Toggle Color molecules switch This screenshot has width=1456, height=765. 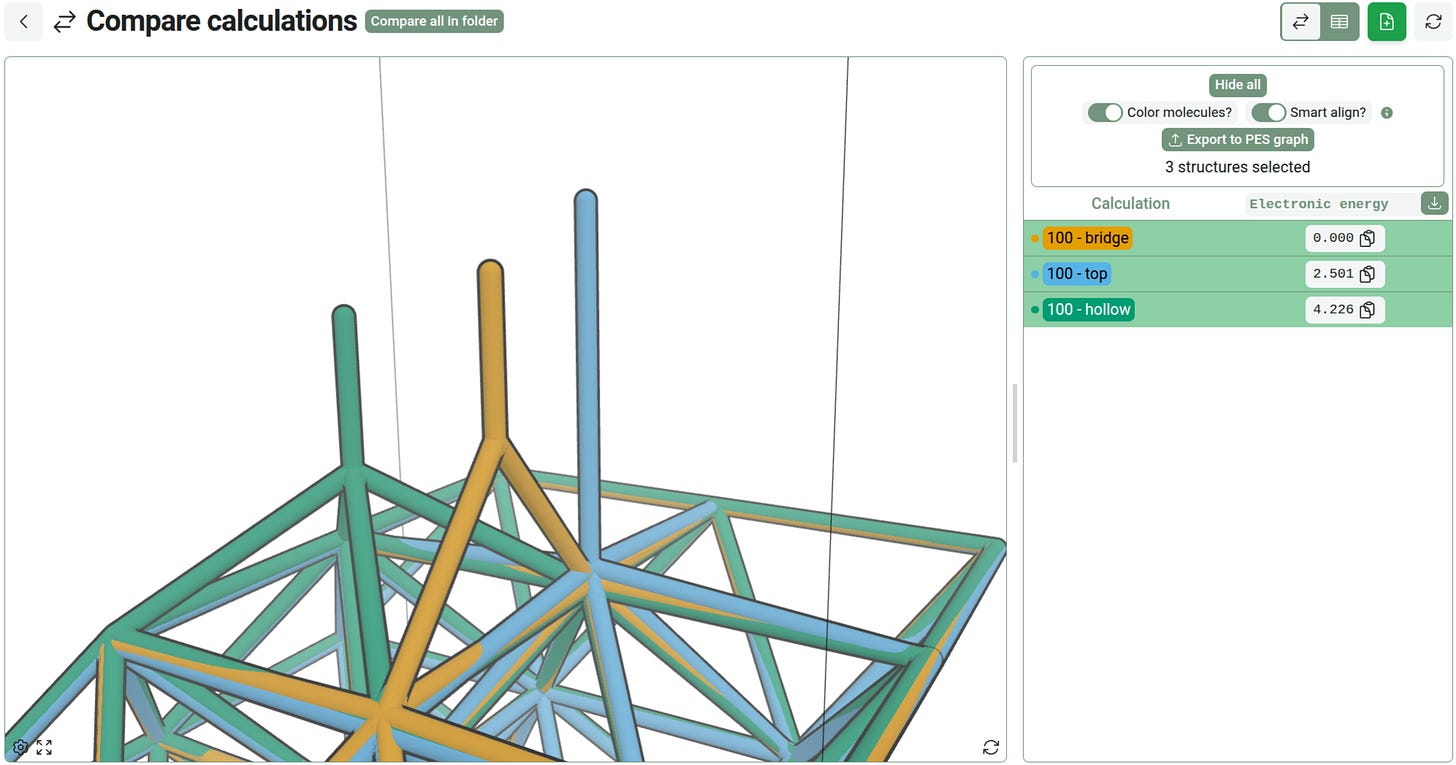point(1105,112)
